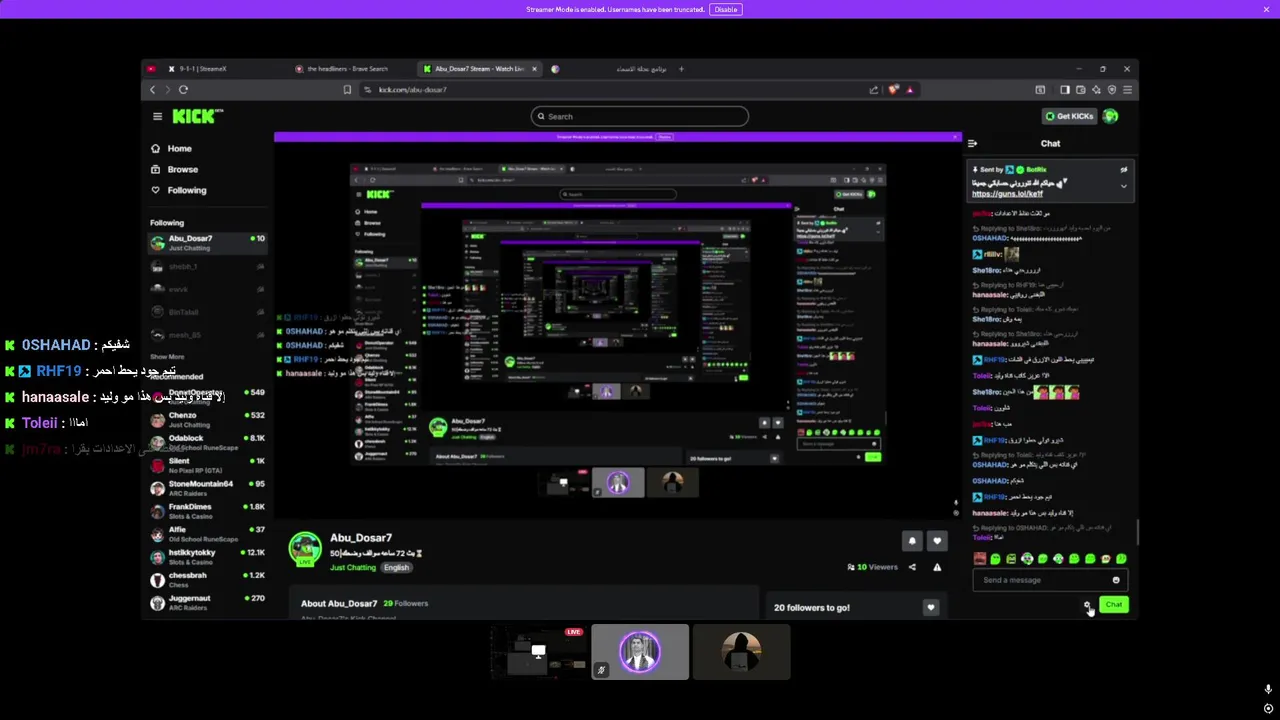Open chat settings gear icon
The image size is (1280, 720).
(x=1087, y=604)
